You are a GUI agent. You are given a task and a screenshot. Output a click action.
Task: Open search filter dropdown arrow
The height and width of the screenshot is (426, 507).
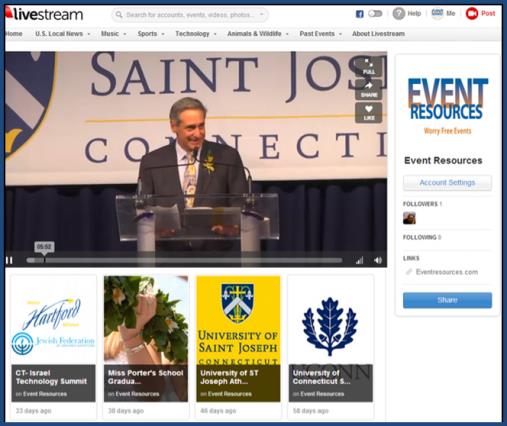262,14
